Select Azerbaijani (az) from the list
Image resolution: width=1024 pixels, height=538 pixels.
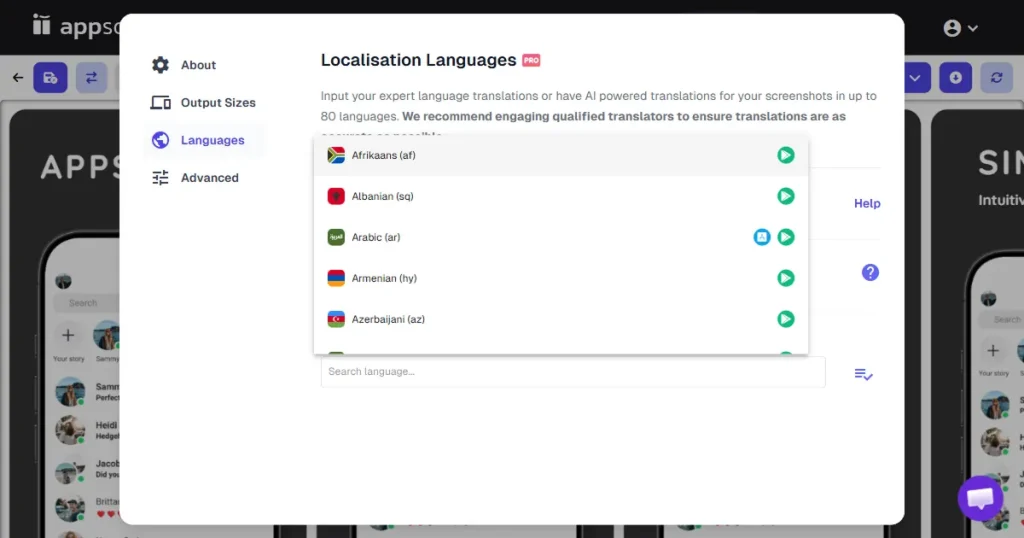point(560,319)
